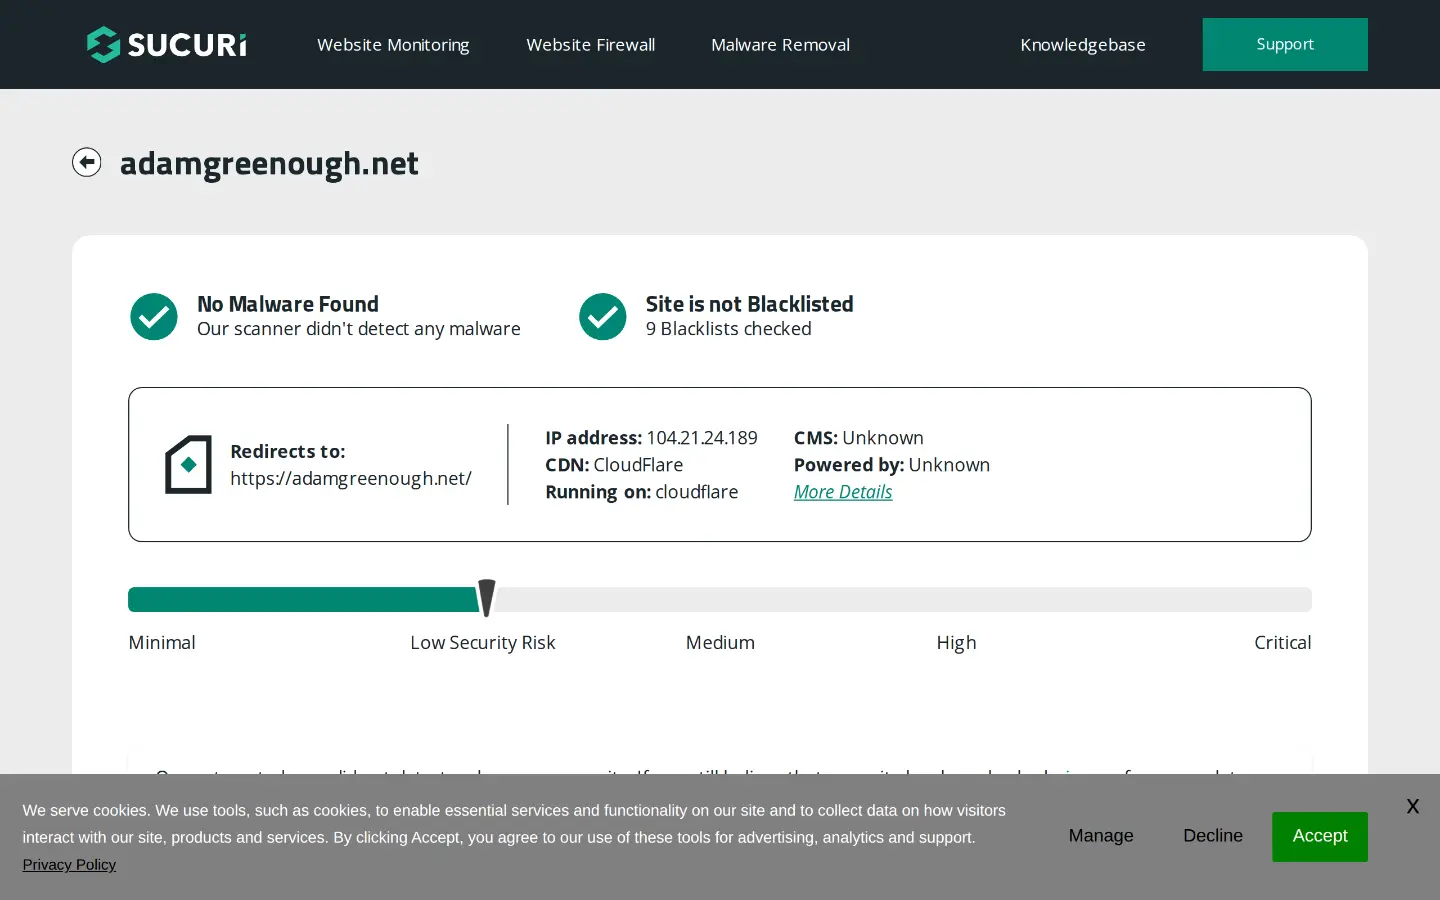Open the Knowledgebase menu item
Viewport: 1440px width, 900px height.
(1083, 44)
